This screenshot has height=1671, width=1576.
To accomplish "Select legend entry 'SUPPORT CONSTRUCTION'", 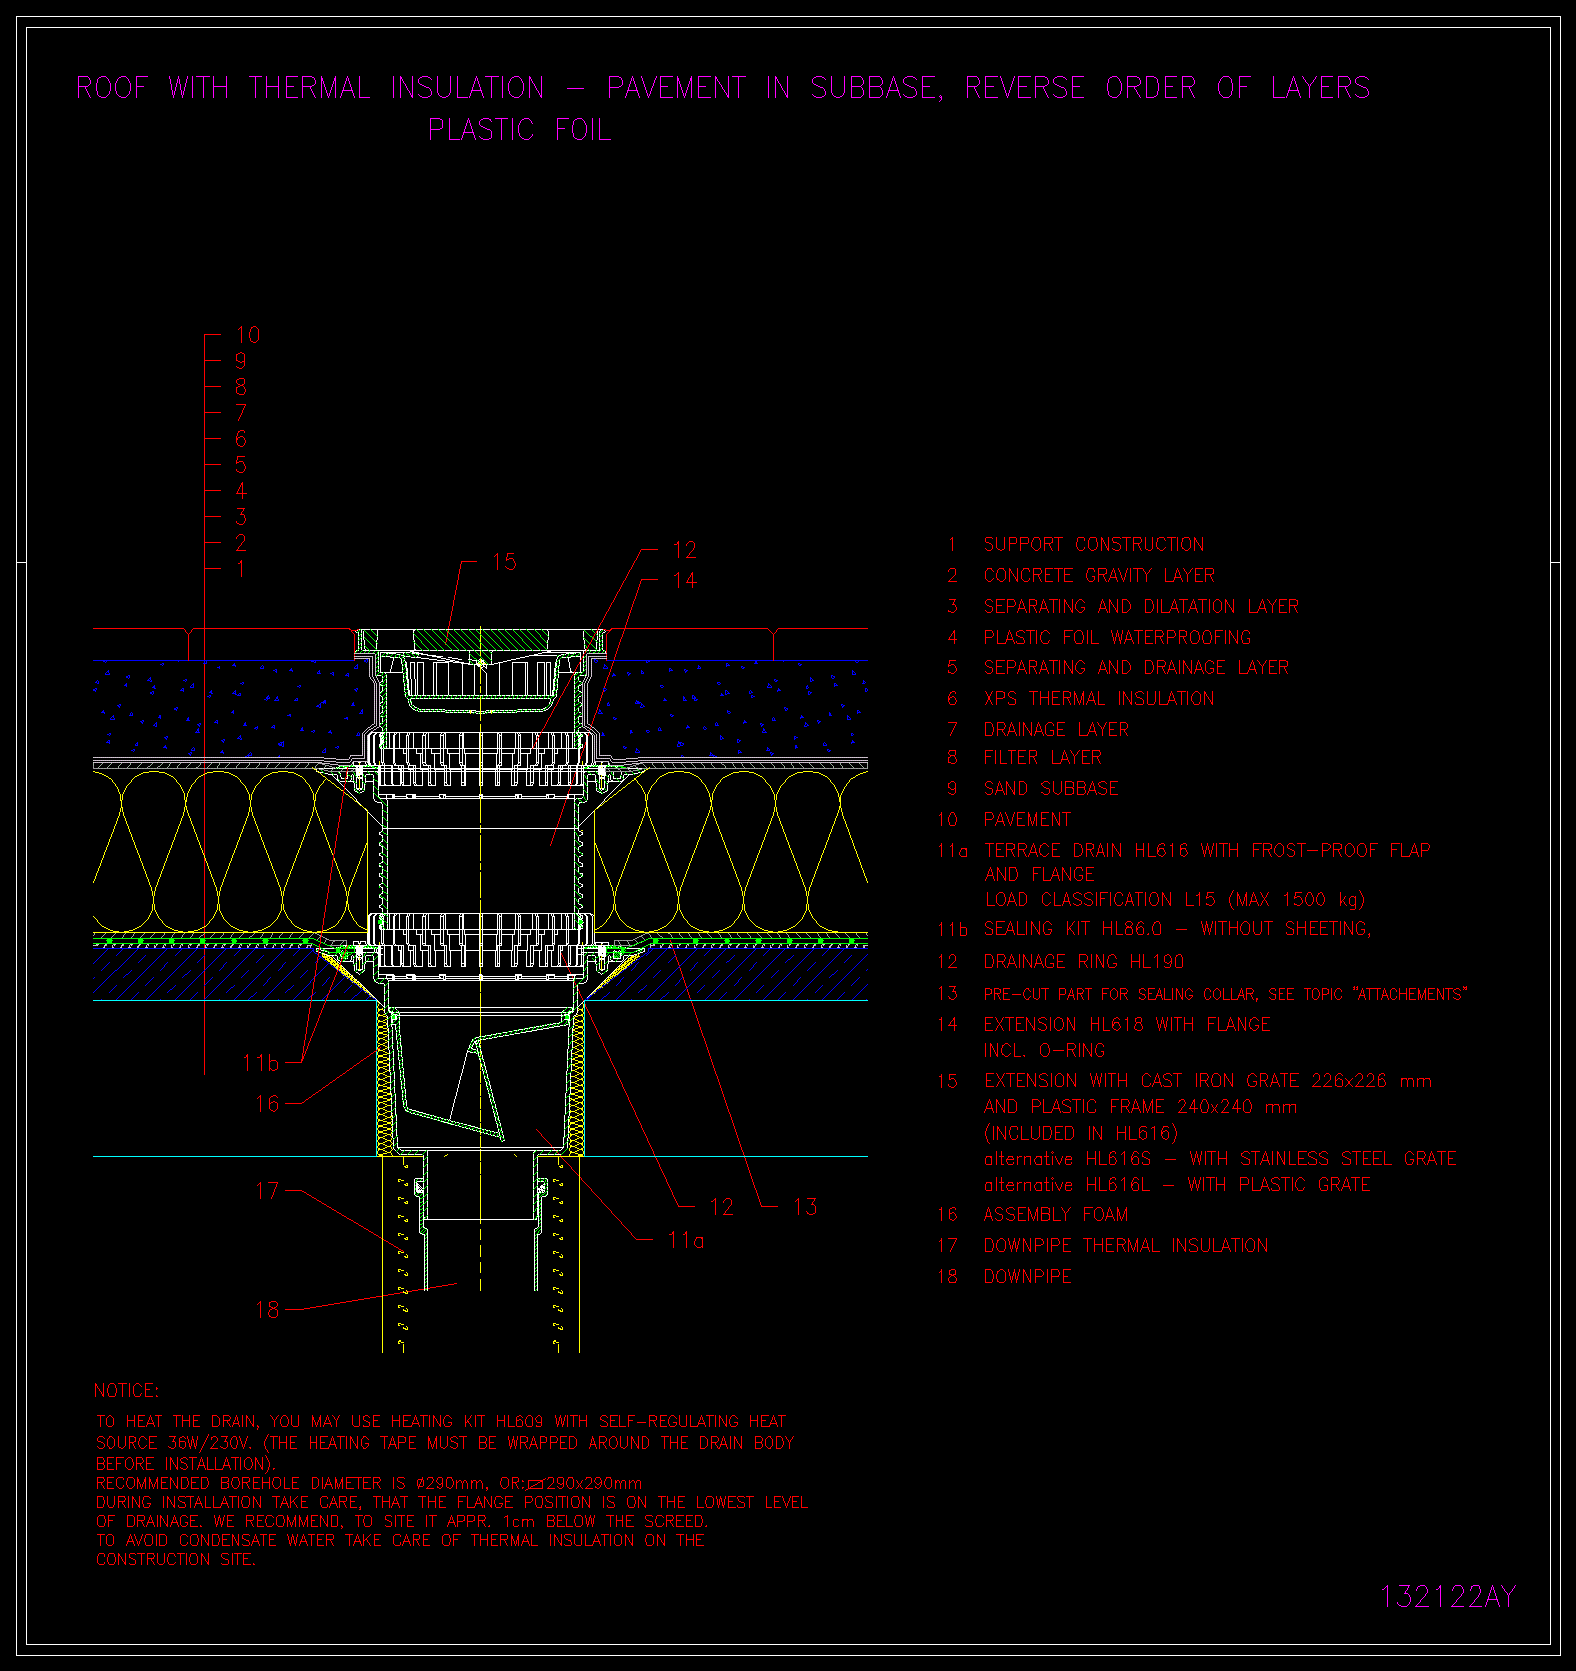I will click(x=1094, y=545).
